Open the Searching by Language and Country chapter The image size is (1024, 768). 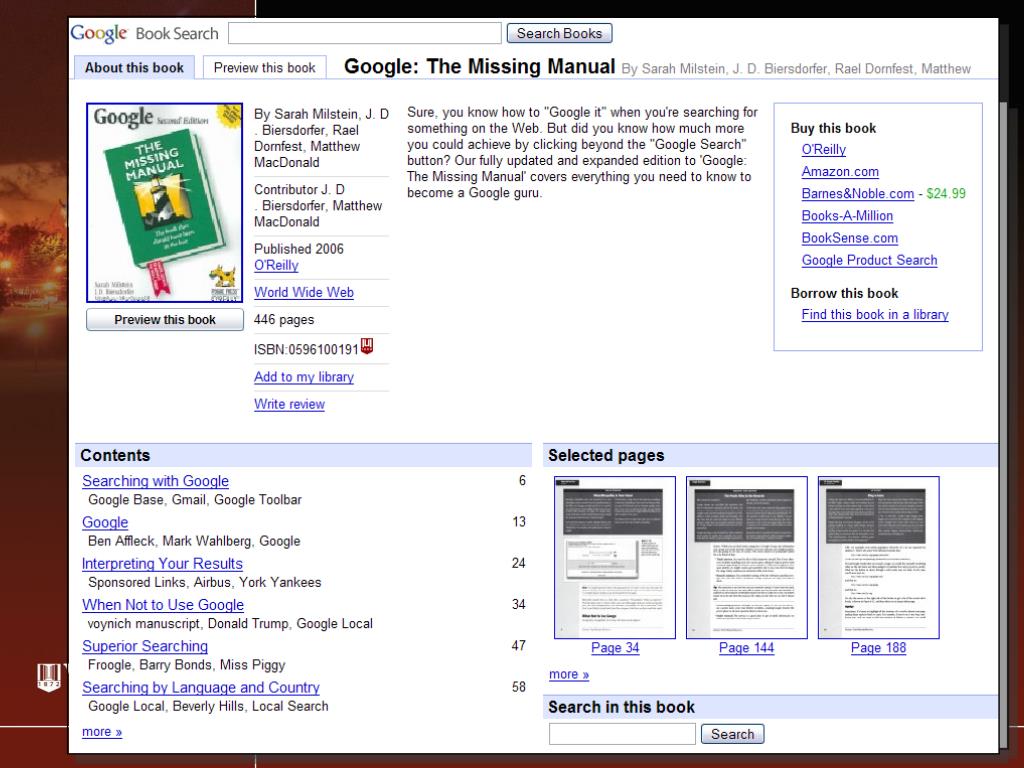point(200,687)
